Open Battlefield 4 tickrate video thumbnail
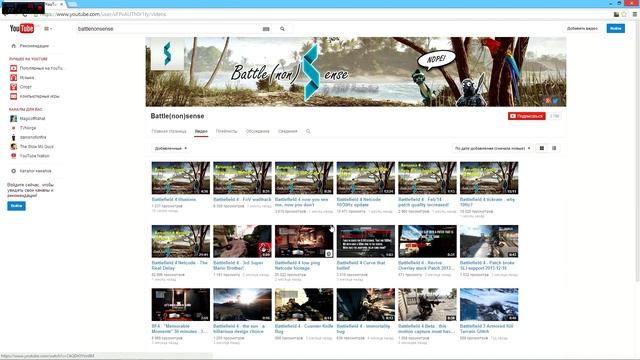The width and height of the screenshot is (640, 360). pyautogui.click(x=489, y=178)
